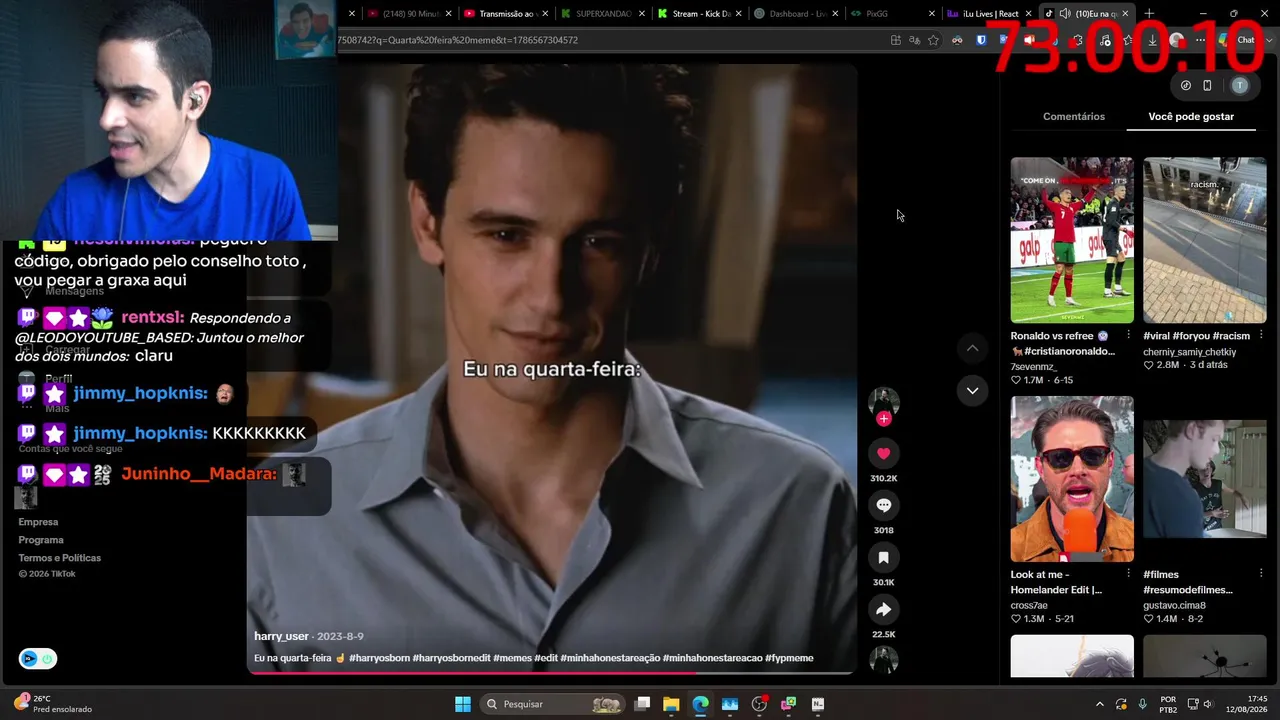Play the Homelander Edit video thumbnail
This screenshot has width=1280, height=720.
[x=1072, y=479]
